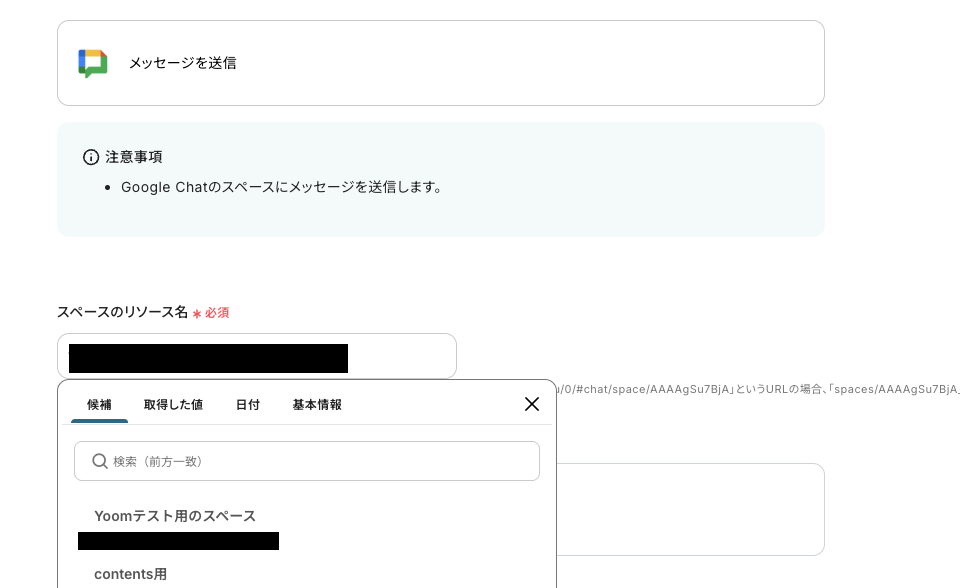Click the masked value in the resource name field
The height and width of the screenshot is (588, 960).
[207, 358]
